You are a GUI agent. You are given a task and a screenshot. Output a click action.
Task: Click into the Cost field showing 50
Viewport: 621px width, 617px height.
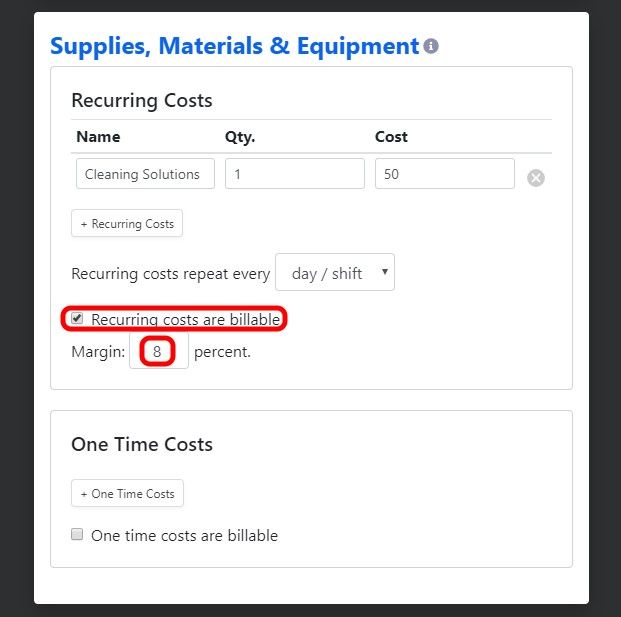(444, 174)
